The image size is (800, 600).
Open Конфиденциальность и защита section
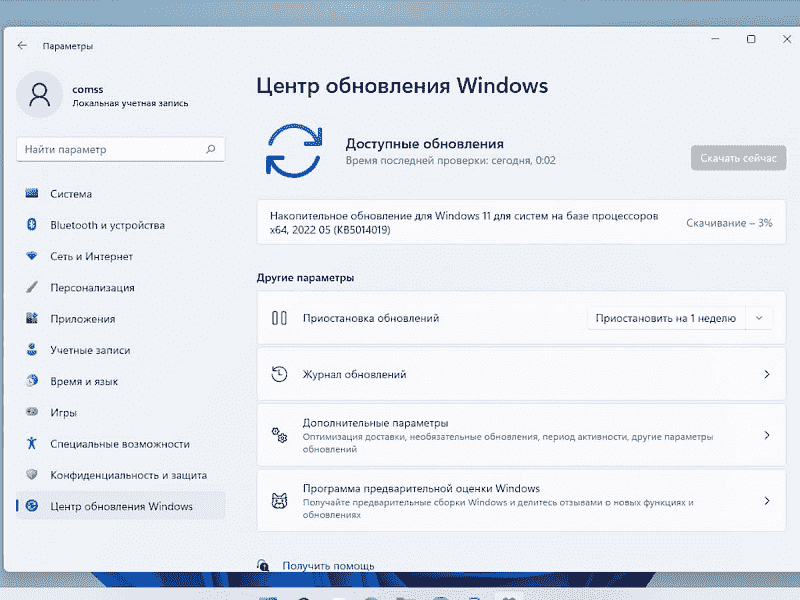120,474
